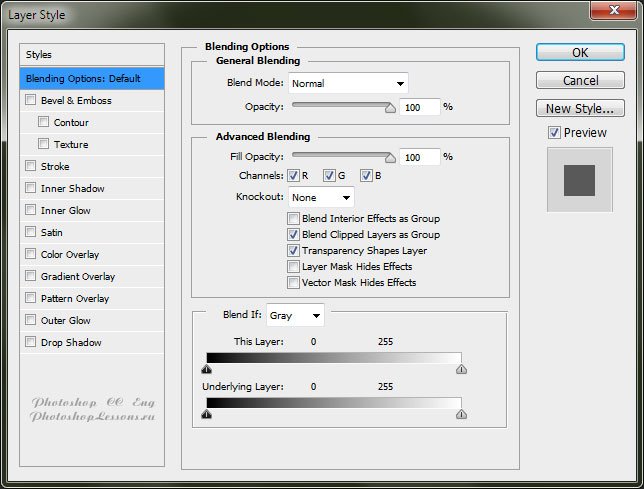Select Blending Options: Default in Styles list

[x=92, y=78]
